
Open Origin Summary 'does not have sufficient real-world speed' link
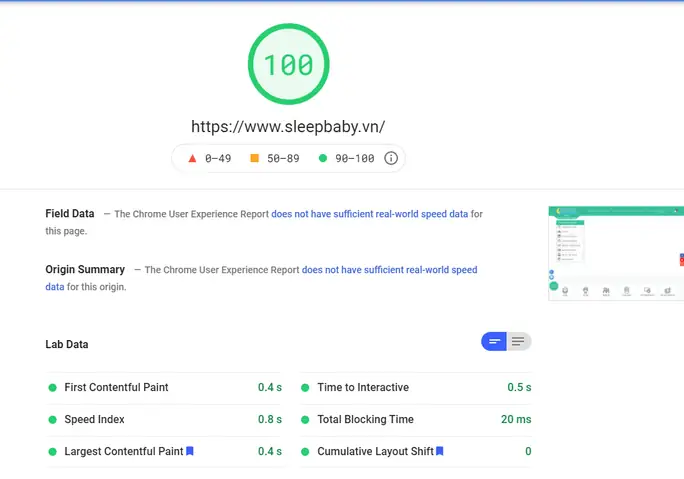pos(390,270)
